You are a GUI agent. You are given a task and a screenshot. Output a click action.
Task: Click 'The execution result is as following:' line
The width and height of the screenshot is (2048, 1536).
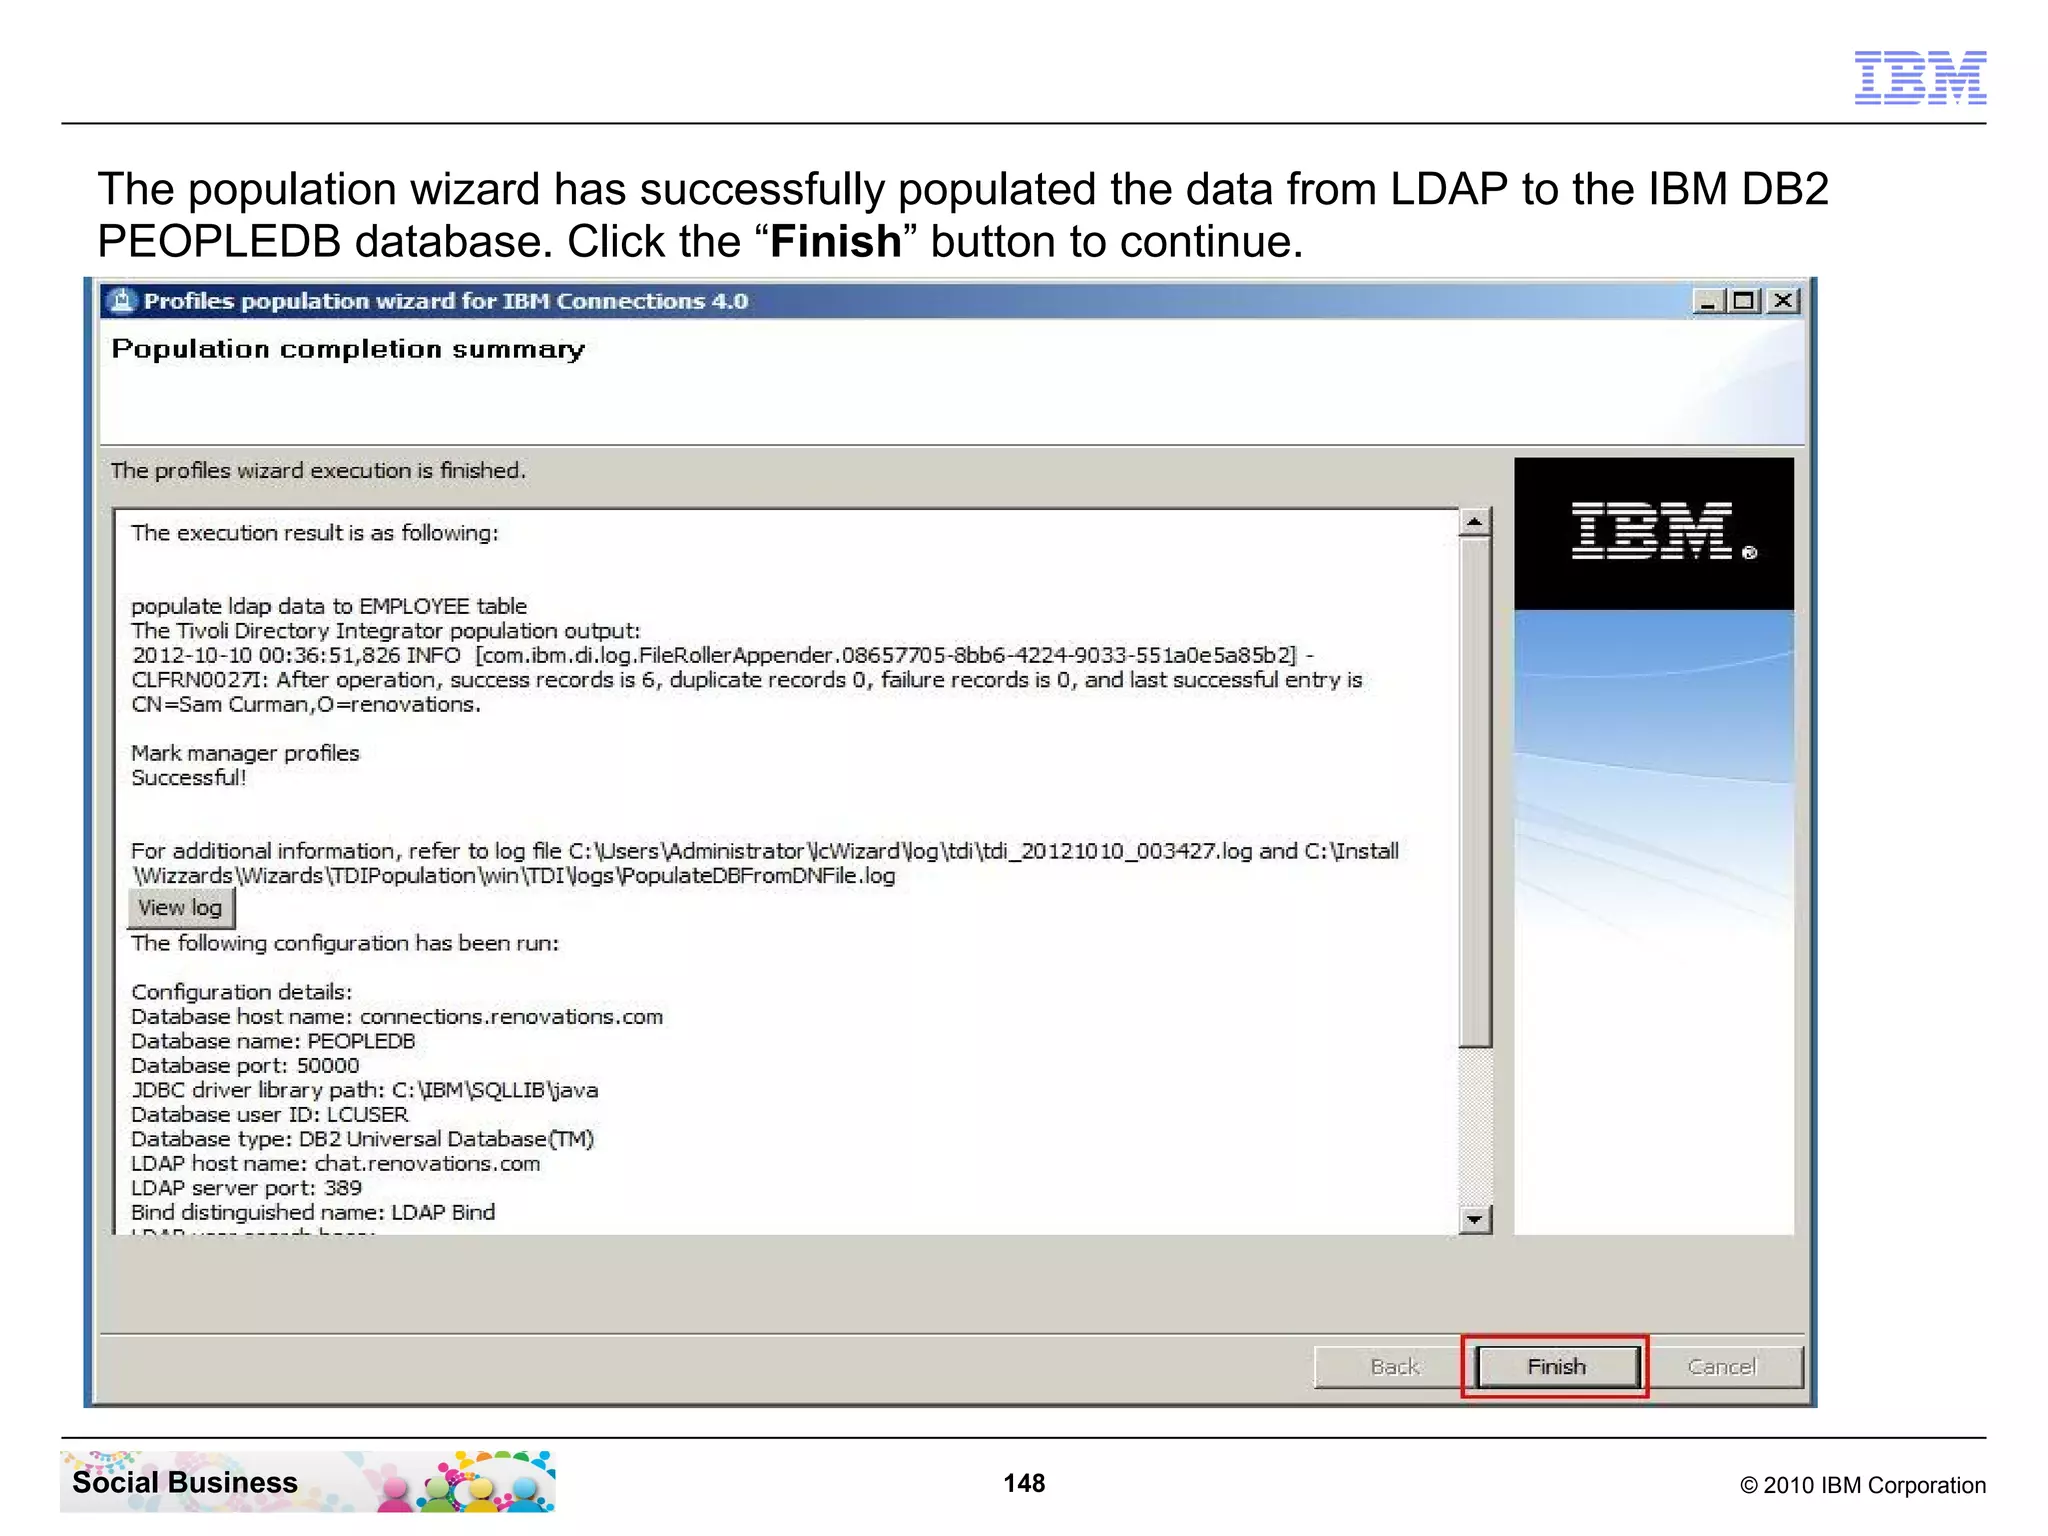click(315, 533)
